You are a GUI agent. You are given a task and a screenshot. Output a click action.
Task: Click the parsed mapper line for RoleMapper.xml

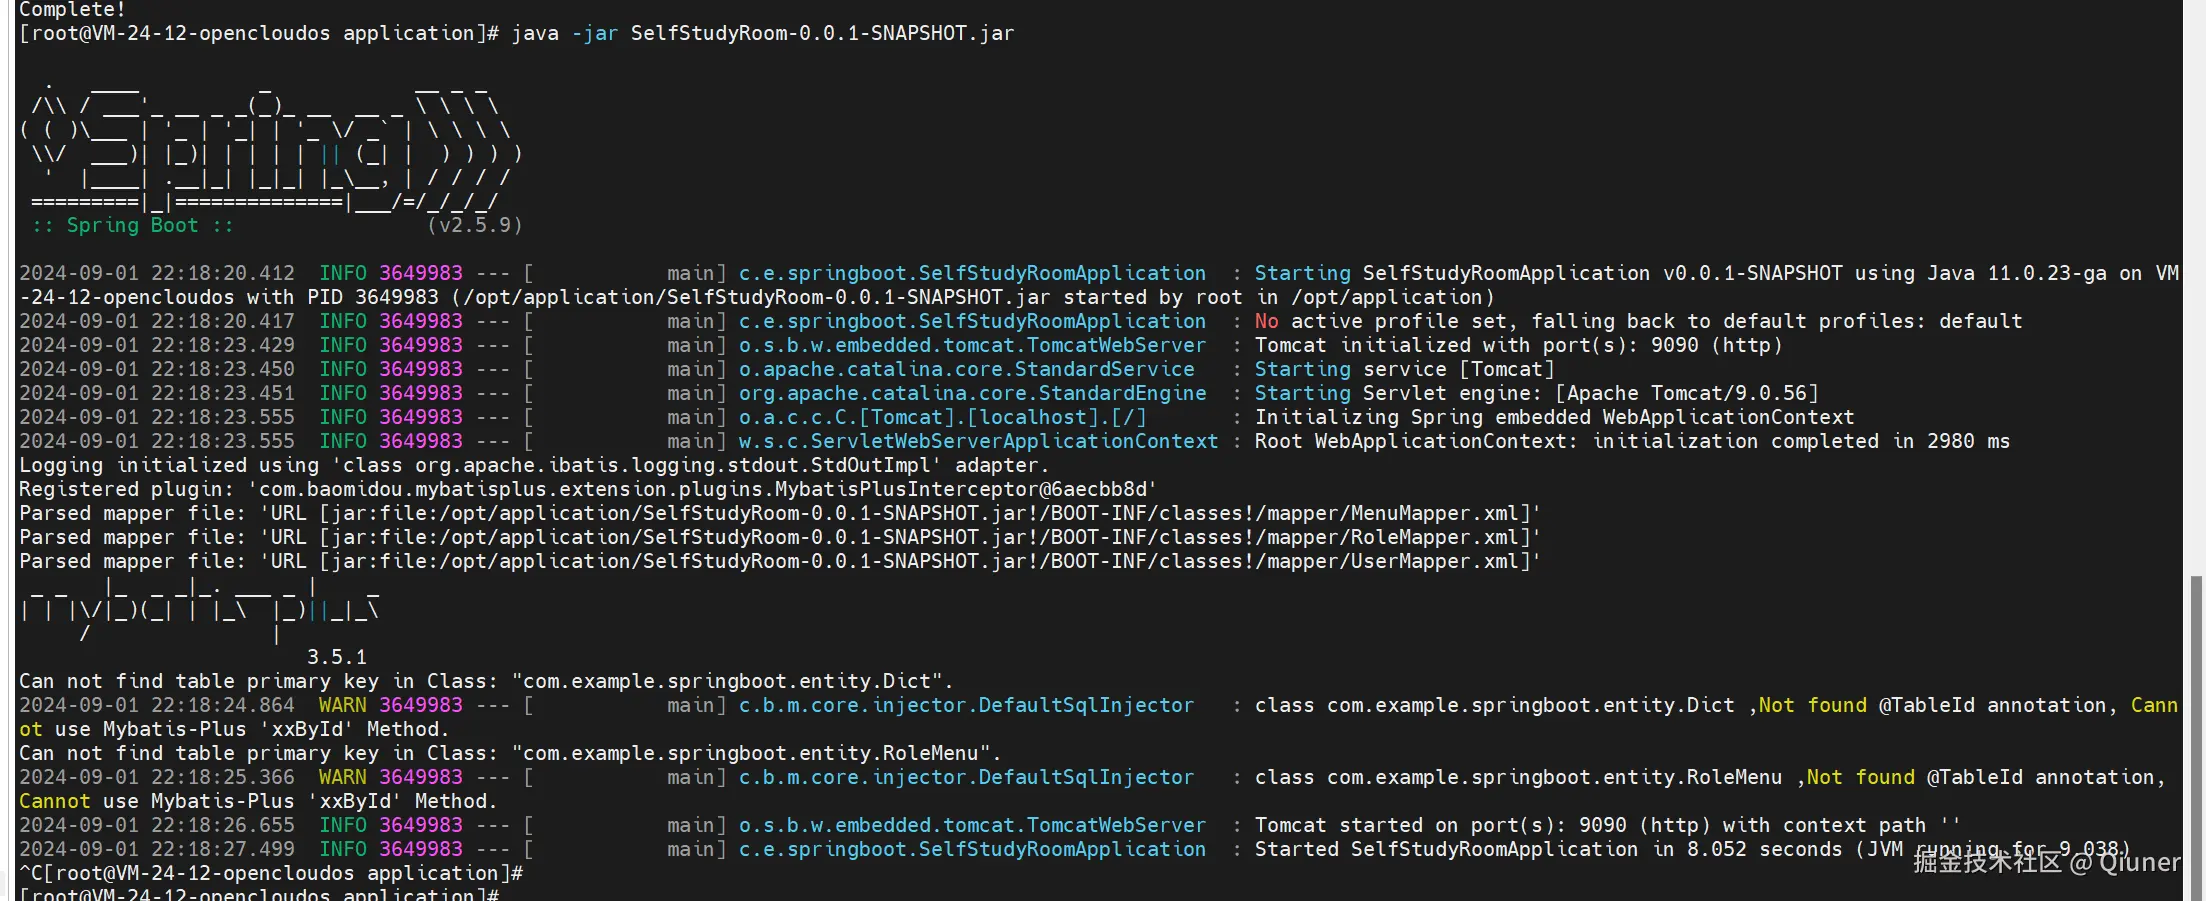point(780,537)
